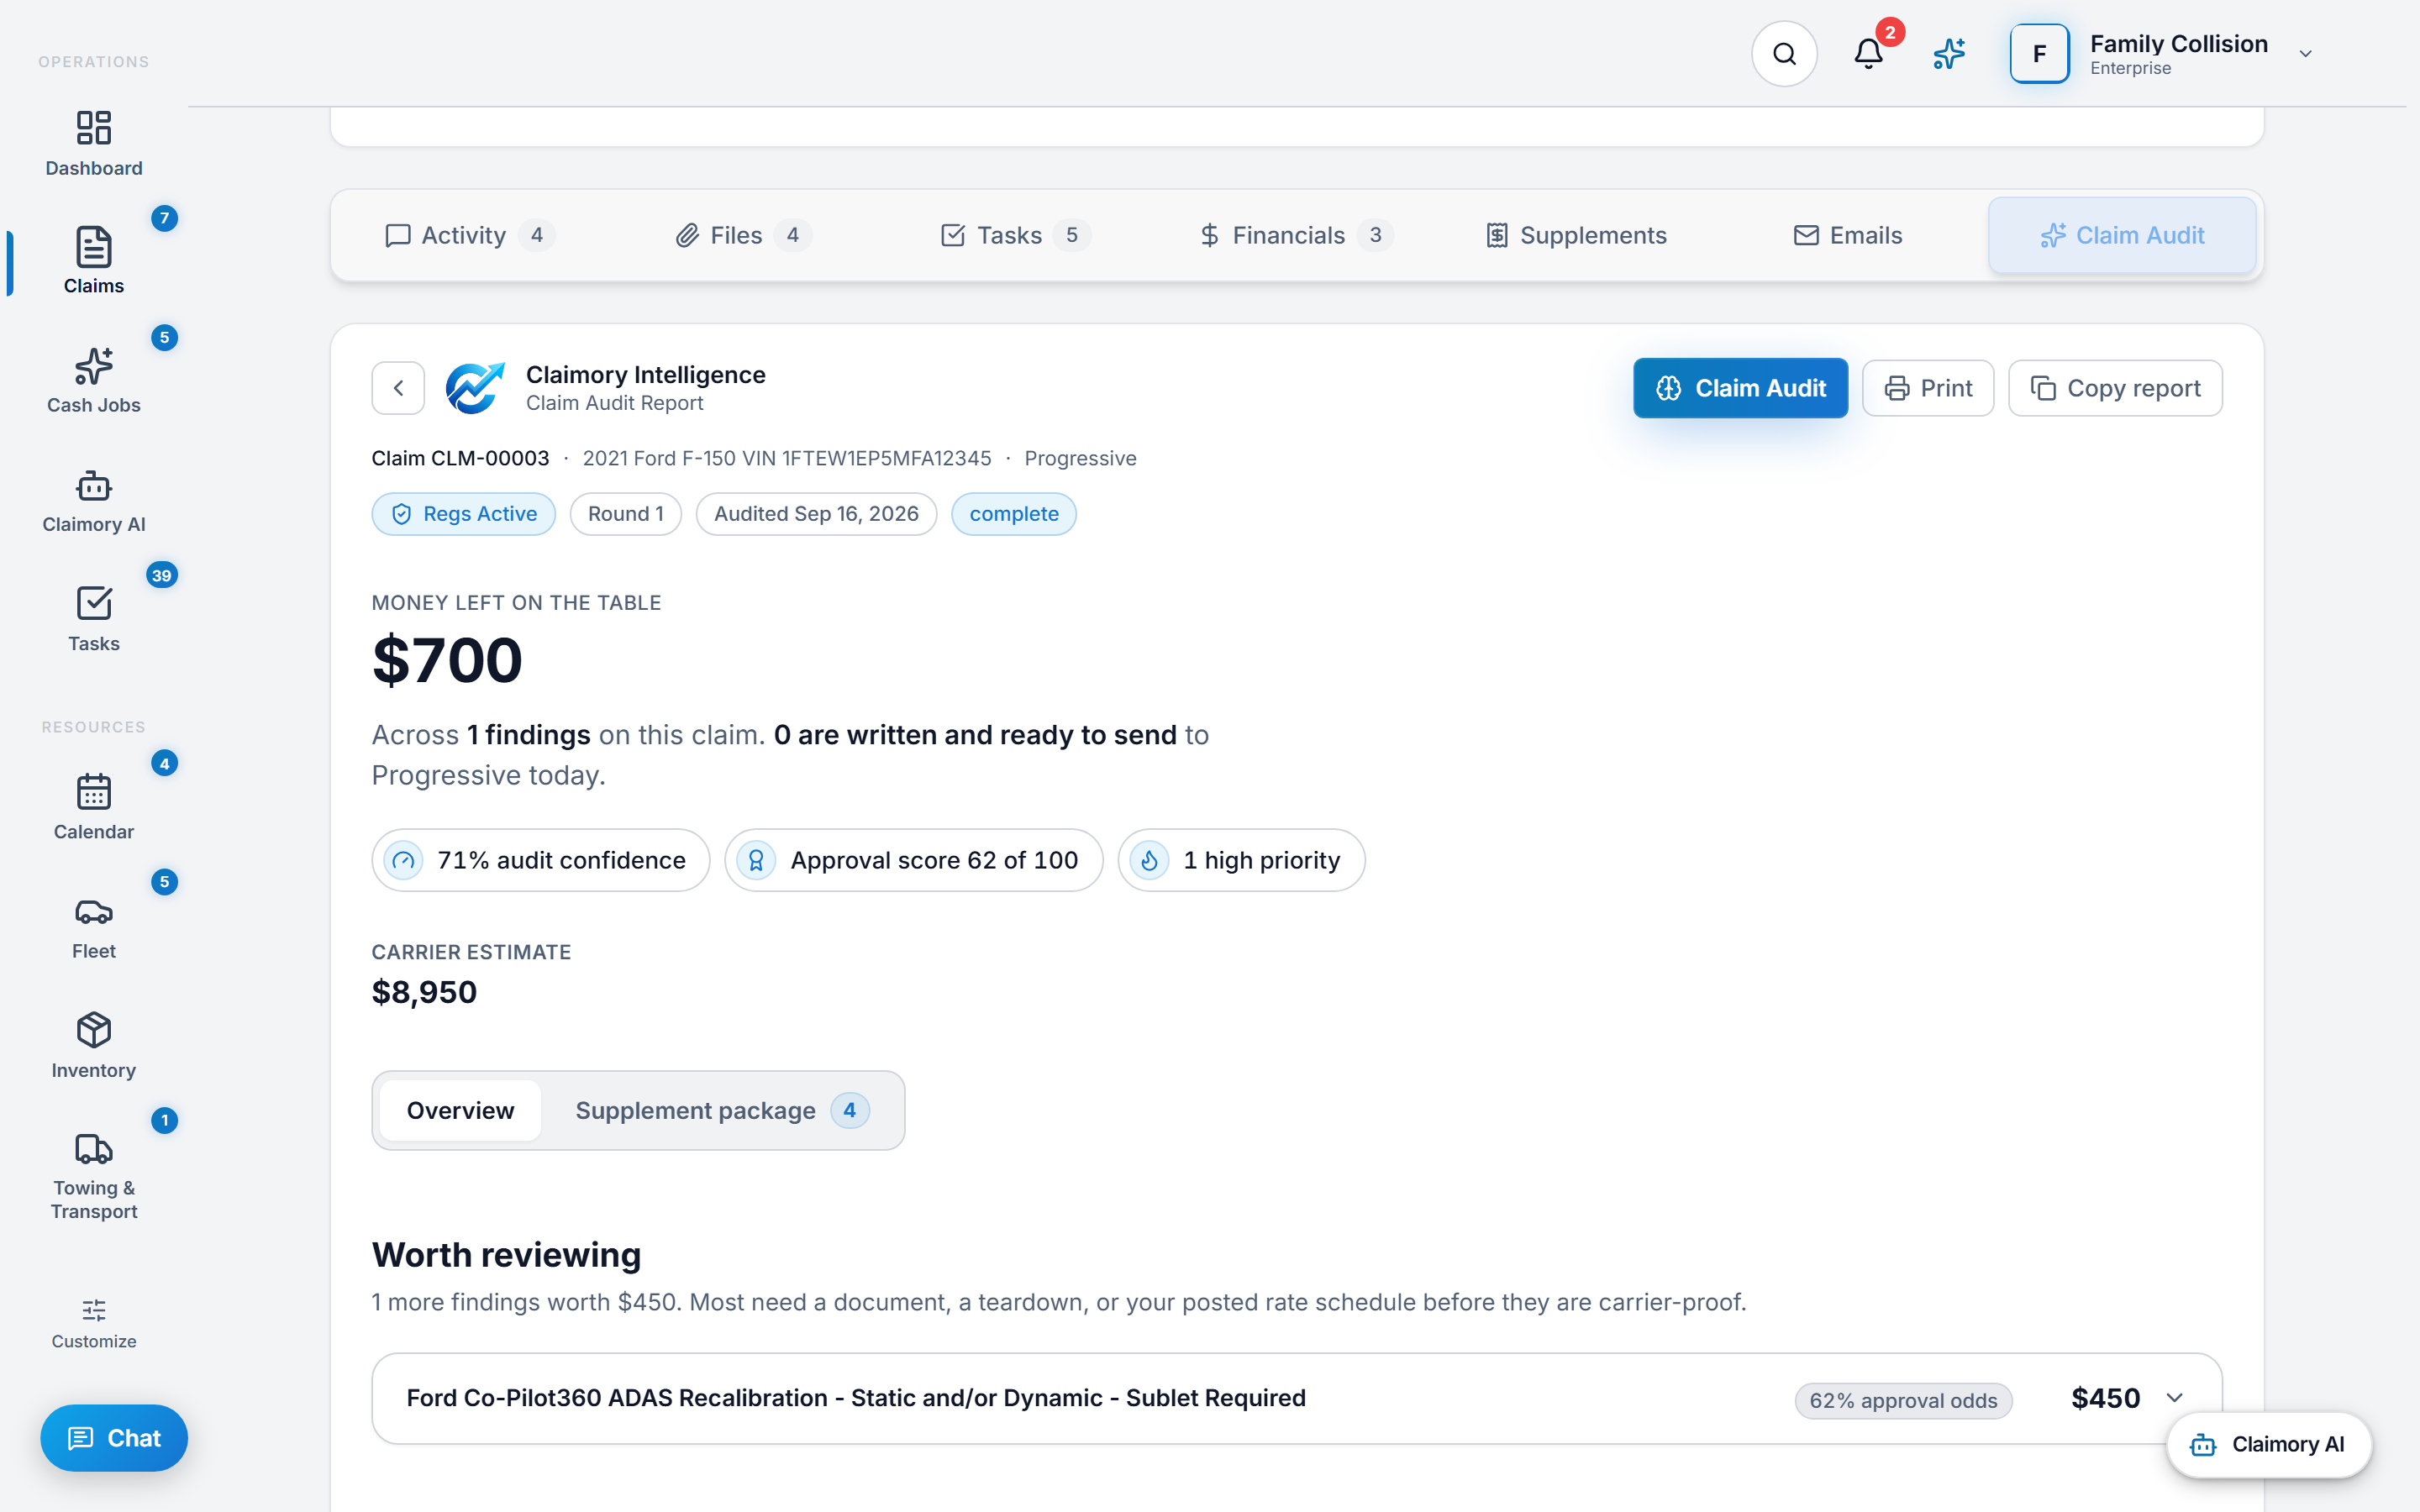2420x1512 pixels.
Task: Open the Supplements tab
Action: pos(1576,235)
